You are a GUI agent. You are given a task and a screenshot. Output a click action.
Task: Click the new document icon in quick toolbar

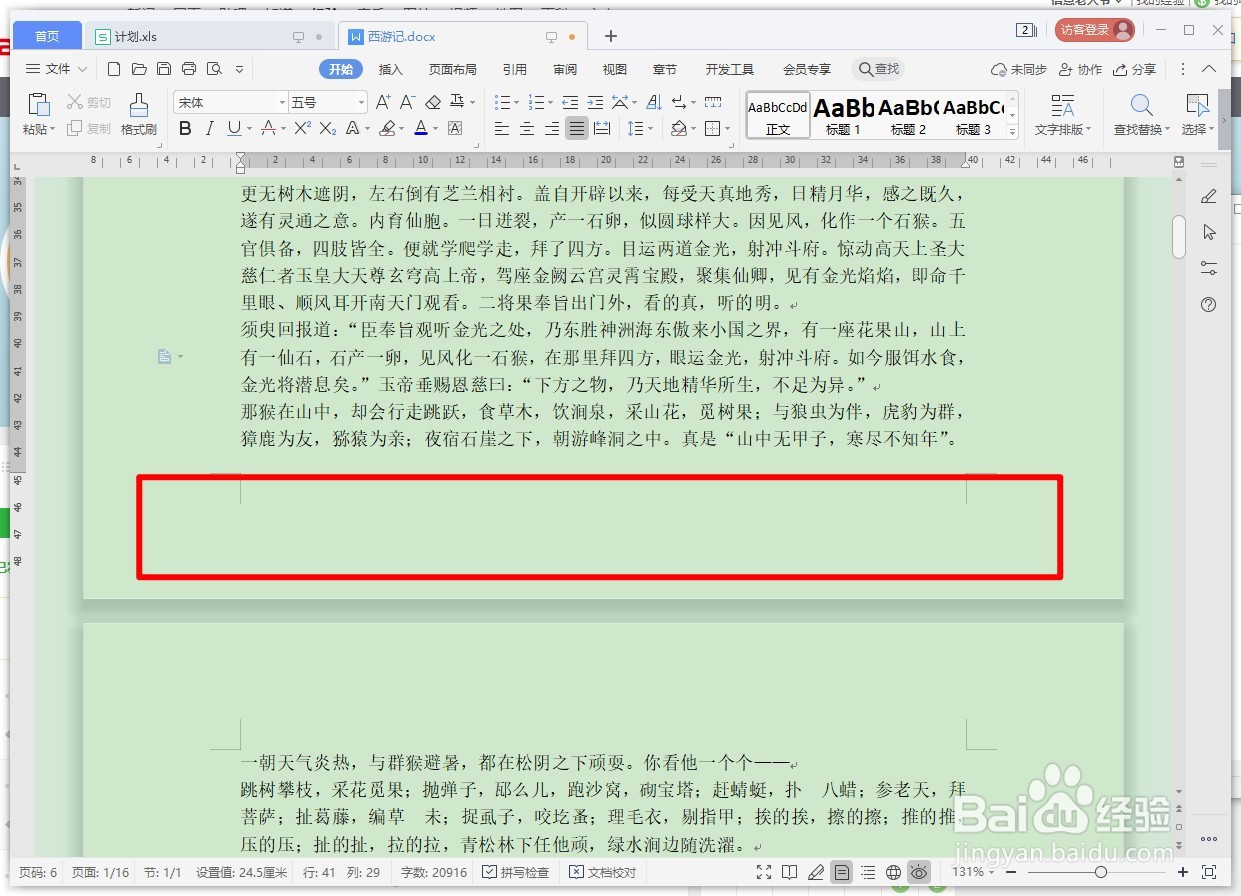coord(114,69)
